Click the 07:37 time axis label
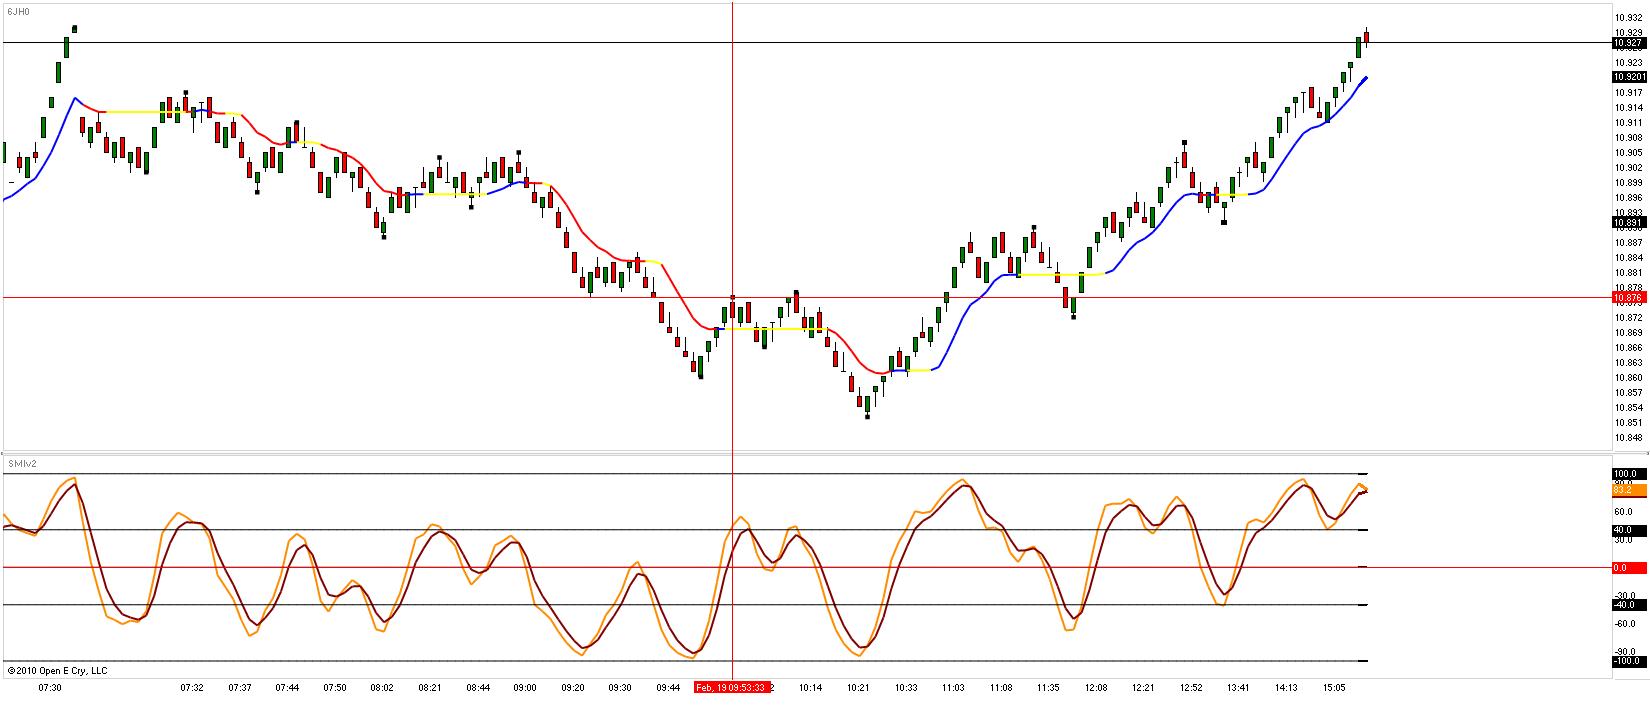Image resolution: width=1650 pixels, height=709 pixels. point(240,688)
